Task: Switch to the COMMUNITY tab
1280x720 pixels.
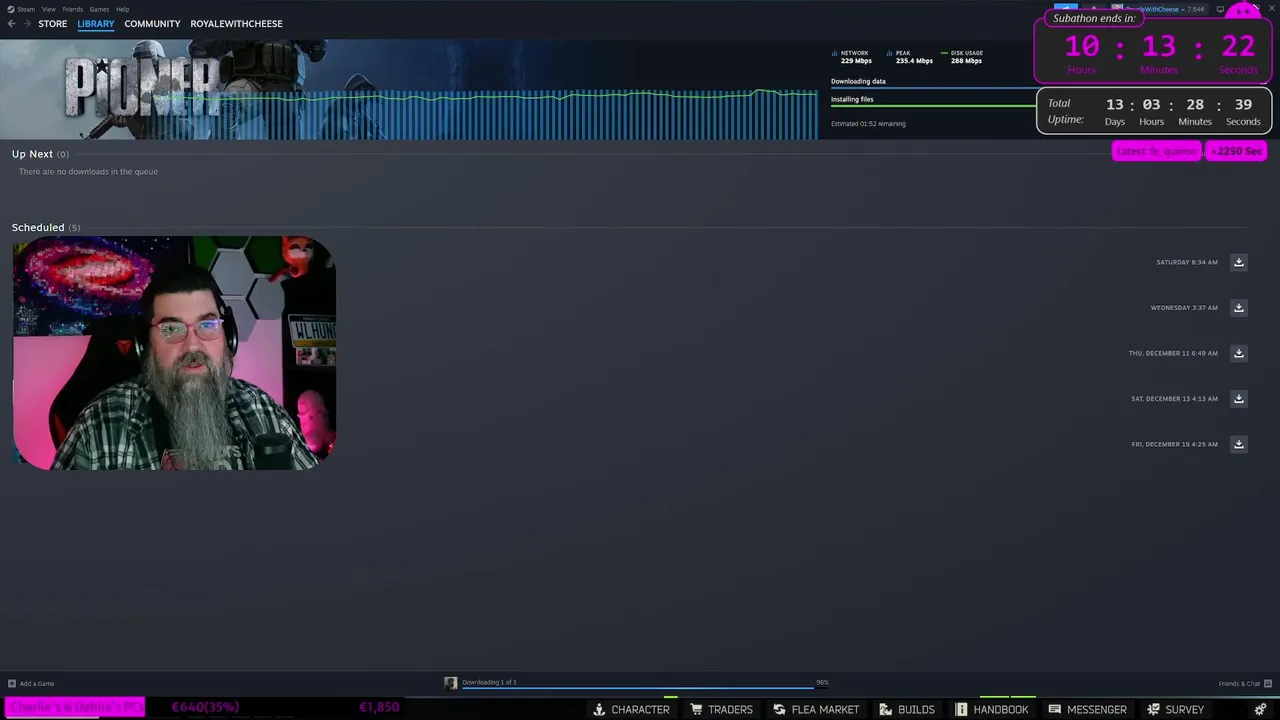Action: (152, 24)
